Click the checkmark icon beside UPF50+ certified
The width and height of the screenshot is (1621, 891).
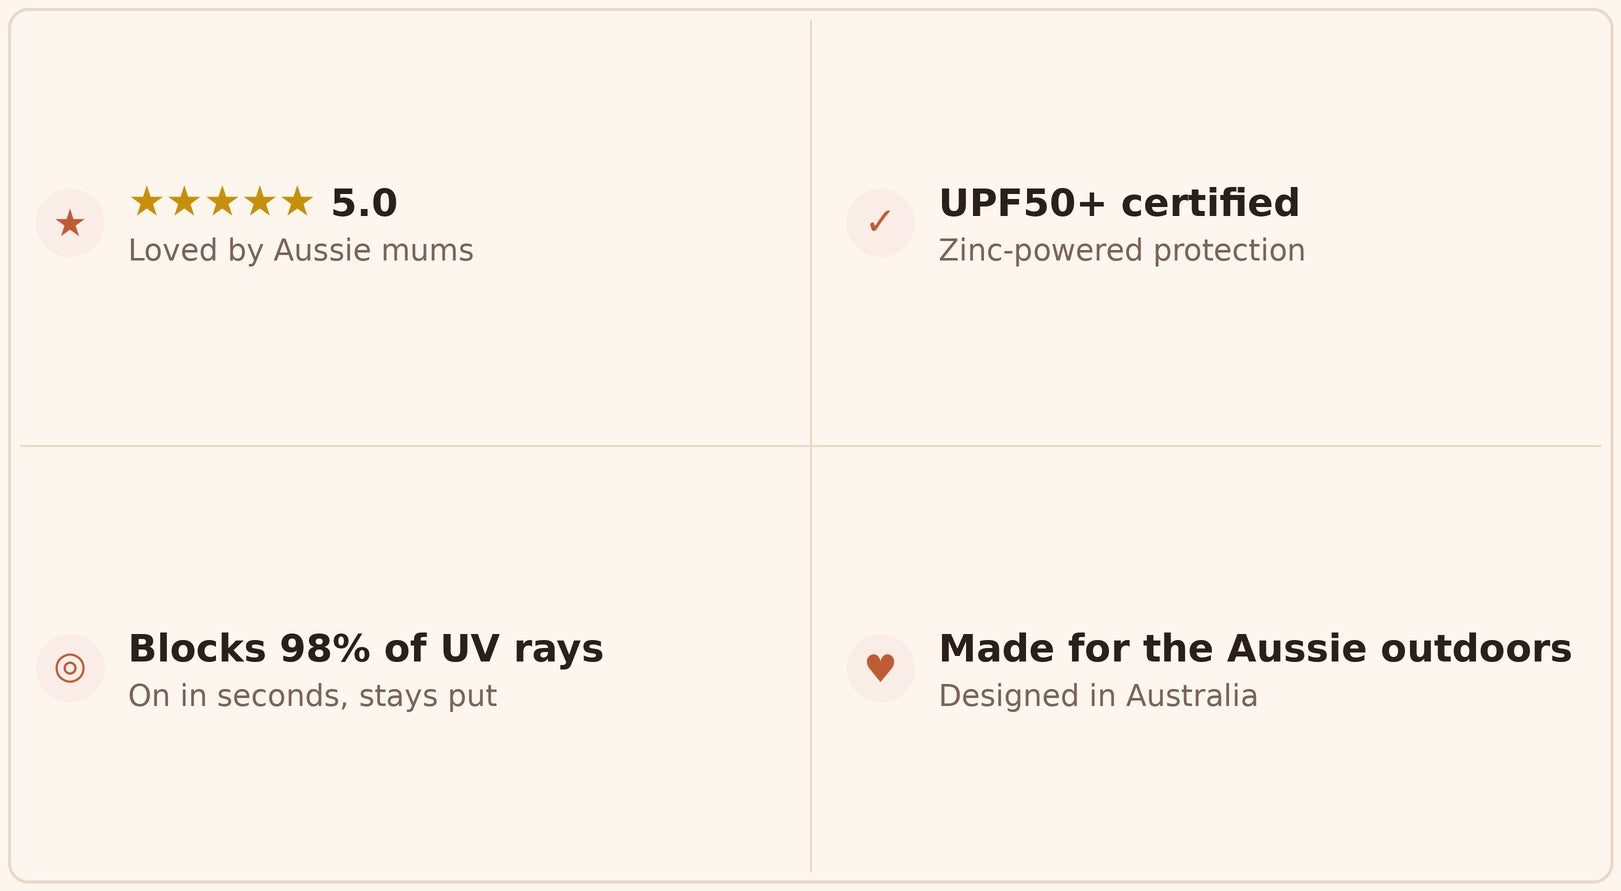click(880, 223)
